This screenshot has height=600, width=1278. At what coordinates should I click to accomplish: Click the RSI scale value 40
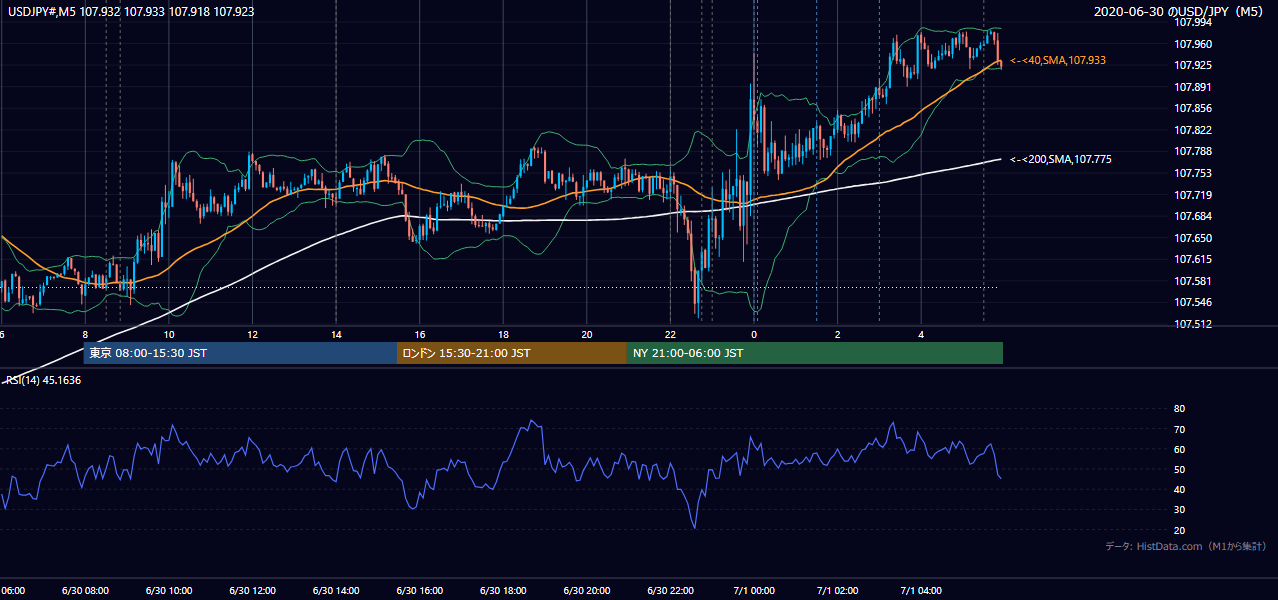[1179, 489]
